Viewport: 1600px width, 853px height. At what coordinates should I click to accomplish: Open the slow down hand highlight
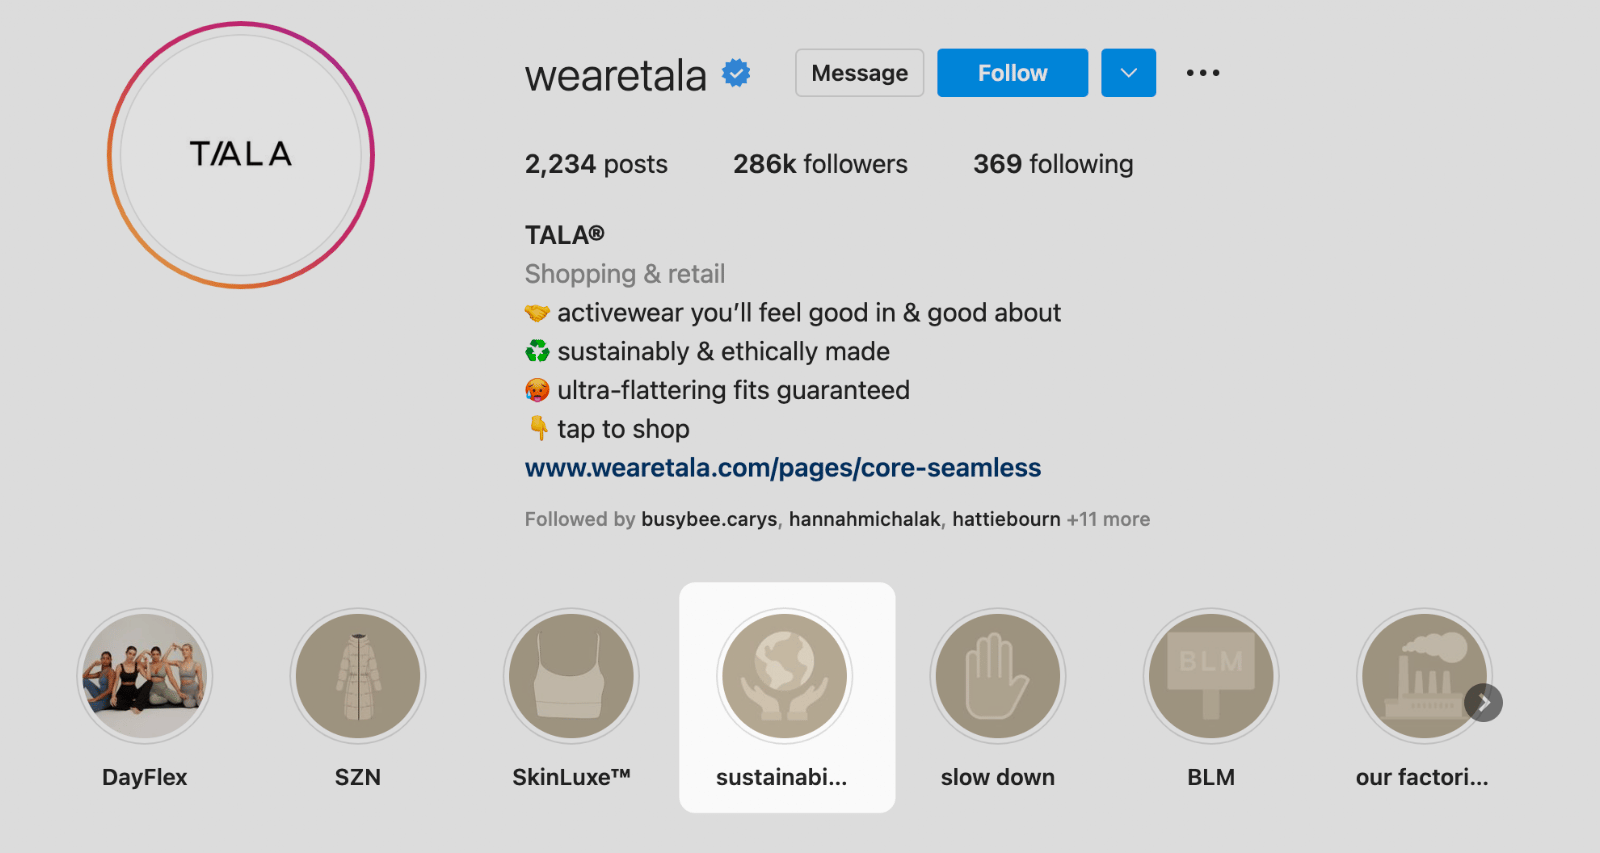coord(998,676)
